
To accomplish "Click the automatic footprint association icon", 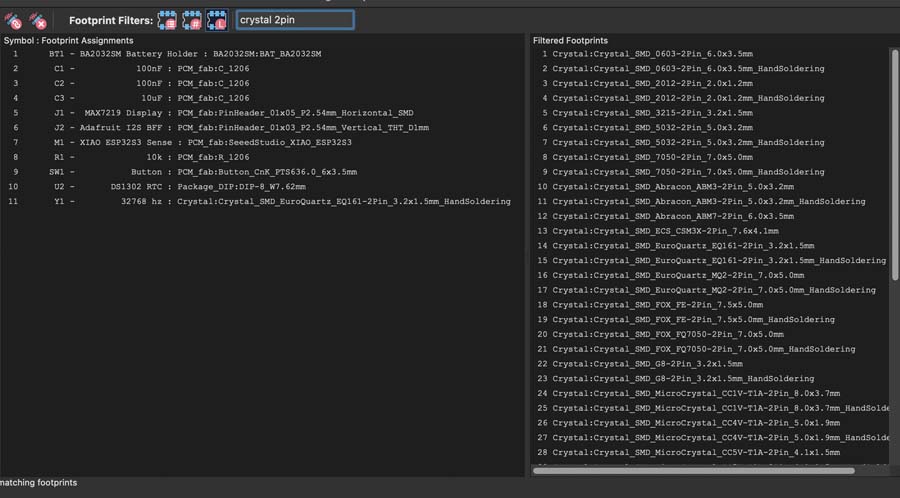I will [13, 20].
